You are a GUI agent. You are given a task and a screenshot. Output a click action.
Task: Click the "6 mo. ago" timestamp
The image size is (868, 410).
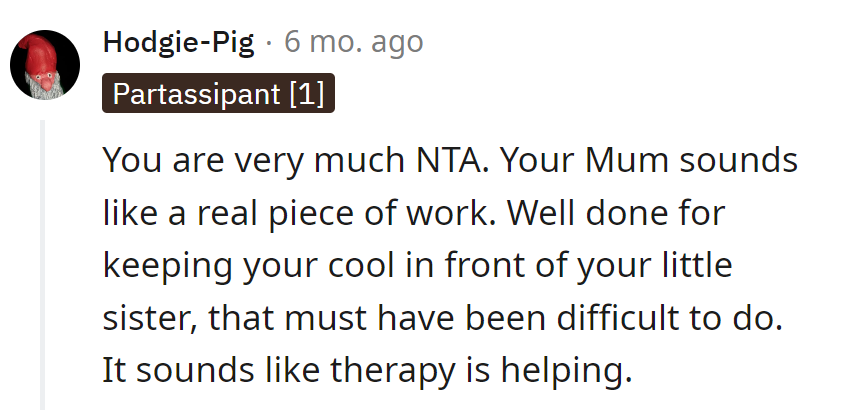click(354, 43)
